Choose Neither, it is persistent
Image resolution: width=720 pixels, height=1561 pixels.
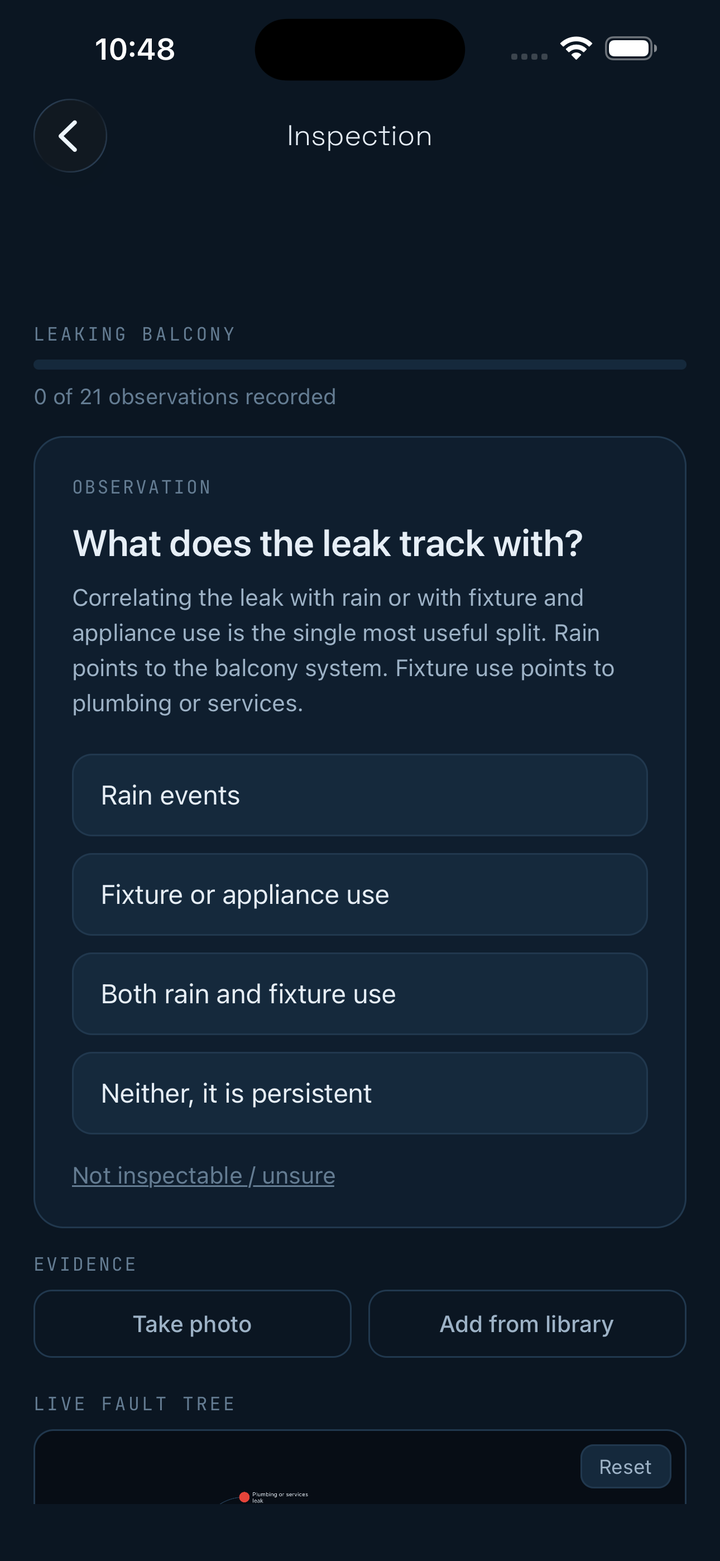point(360,1093)
